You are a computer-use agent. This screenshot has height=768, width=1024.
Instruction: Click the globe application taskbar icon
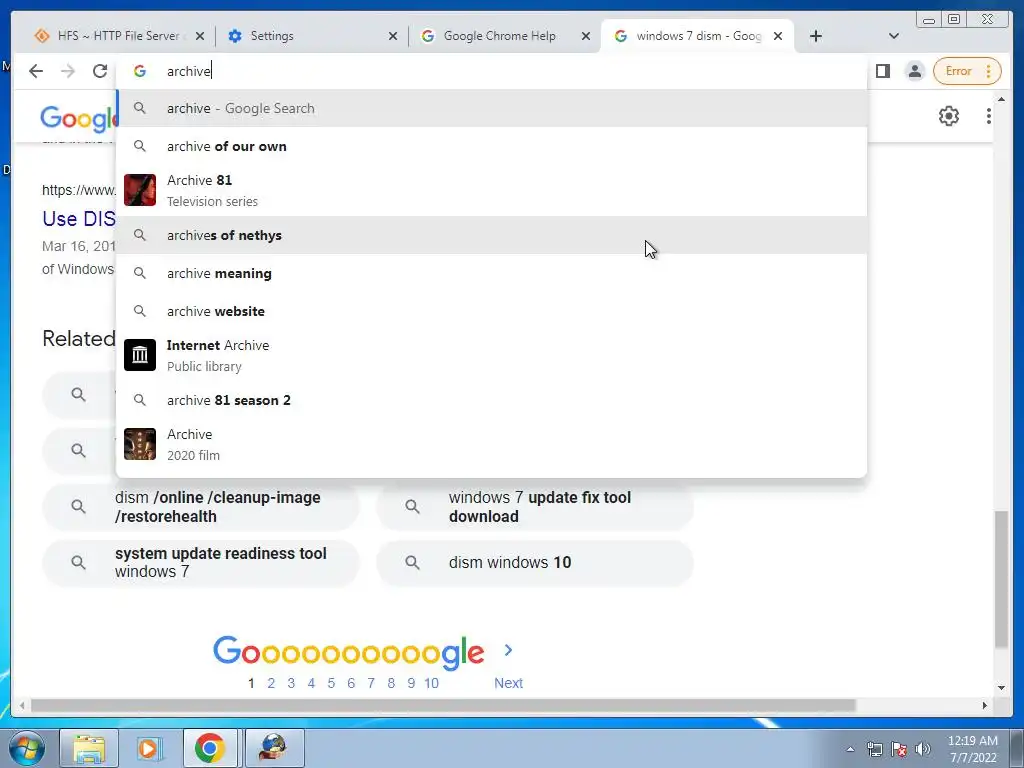click(273, 748)
